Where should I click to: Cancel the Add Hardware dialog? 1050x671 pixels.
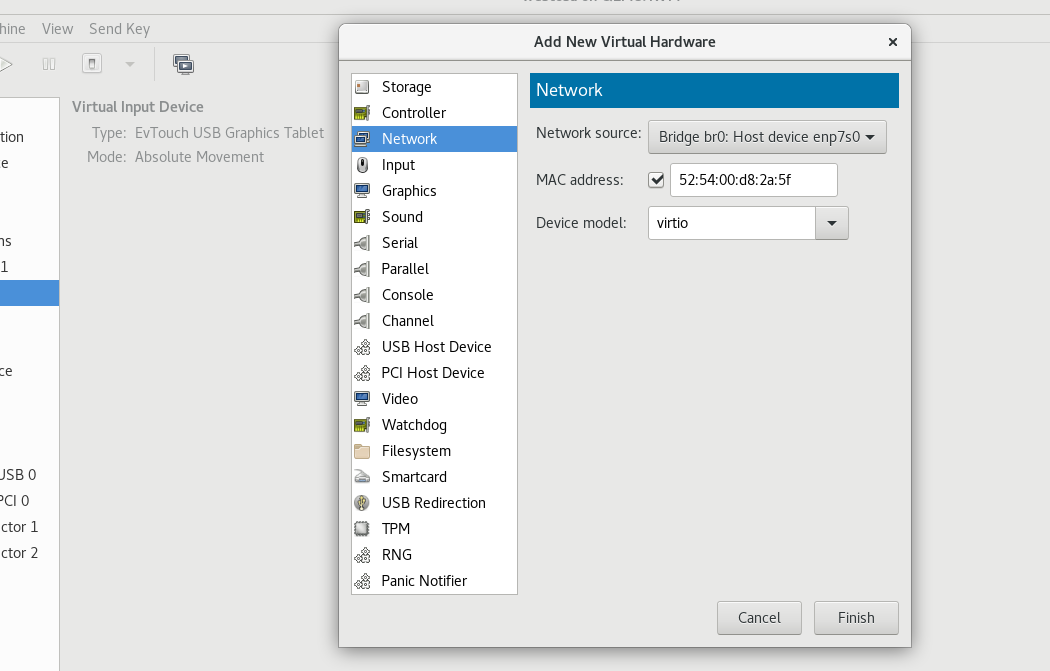pos(759,618)
